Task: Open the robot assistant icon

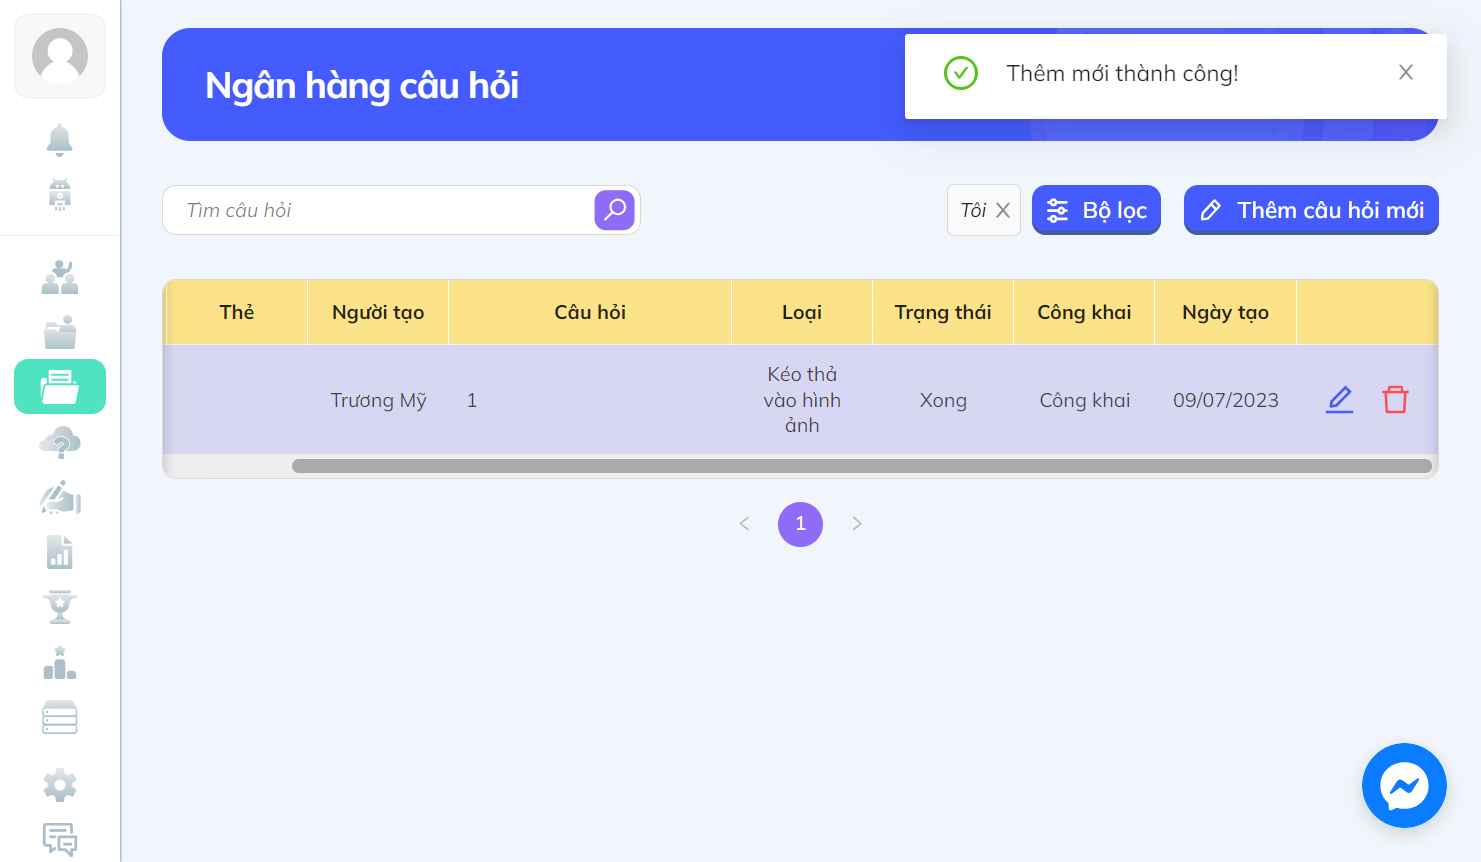Action: click(x=60, y=194)
